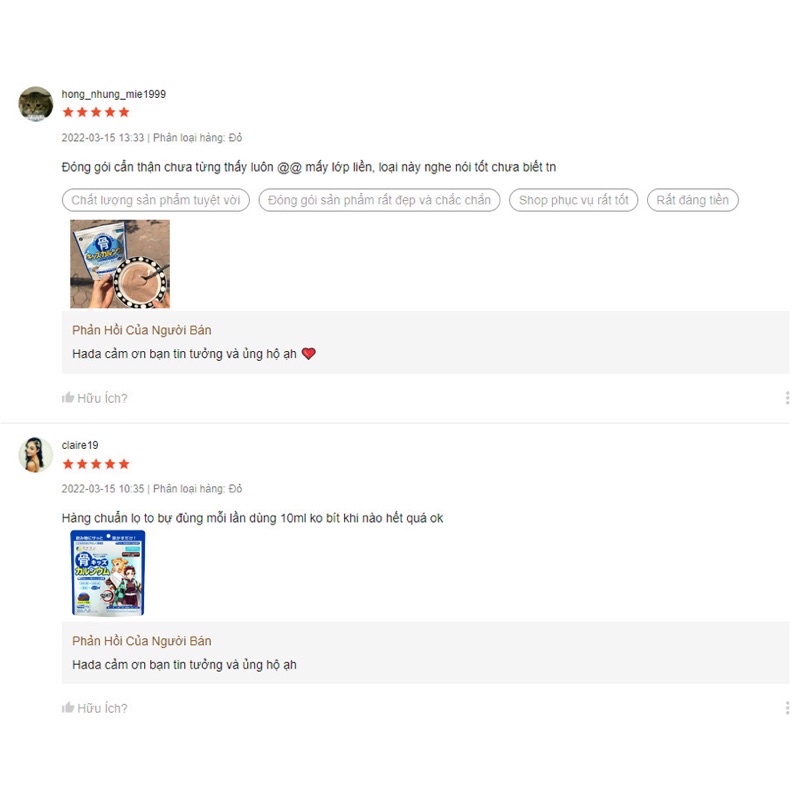Open the username hong_nhung_mie1999 link
800x800 pixels.
tap(114, 94)
